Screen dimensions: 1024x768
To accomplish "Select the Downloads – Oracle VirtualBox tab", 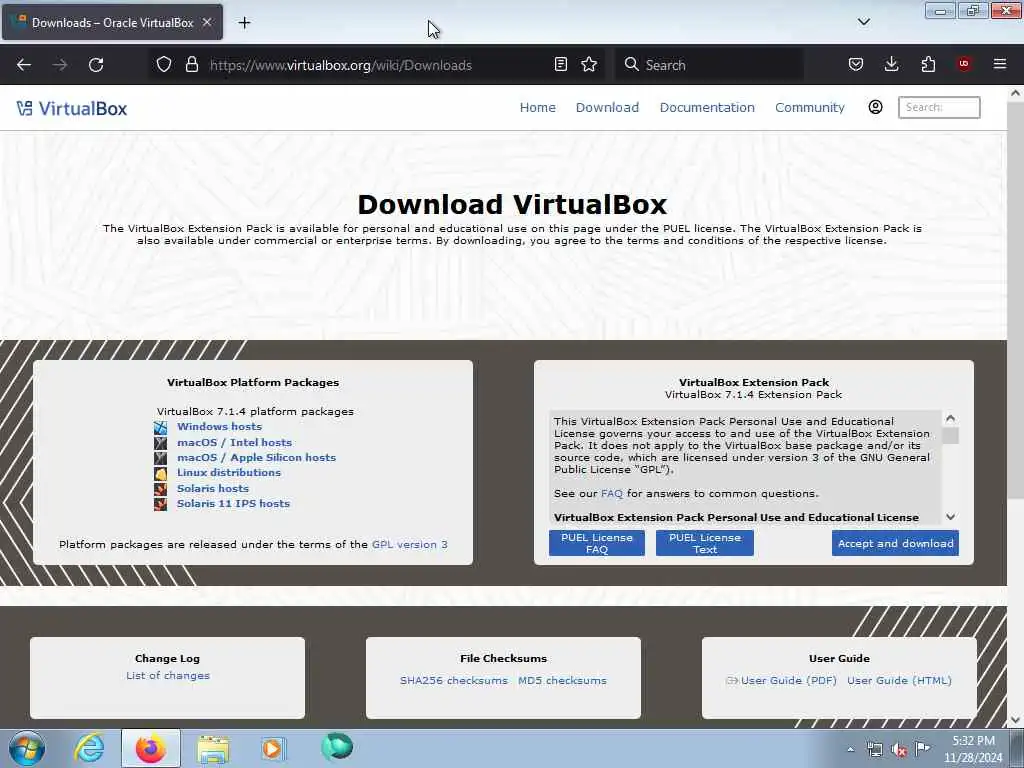I will click(112, 22).
